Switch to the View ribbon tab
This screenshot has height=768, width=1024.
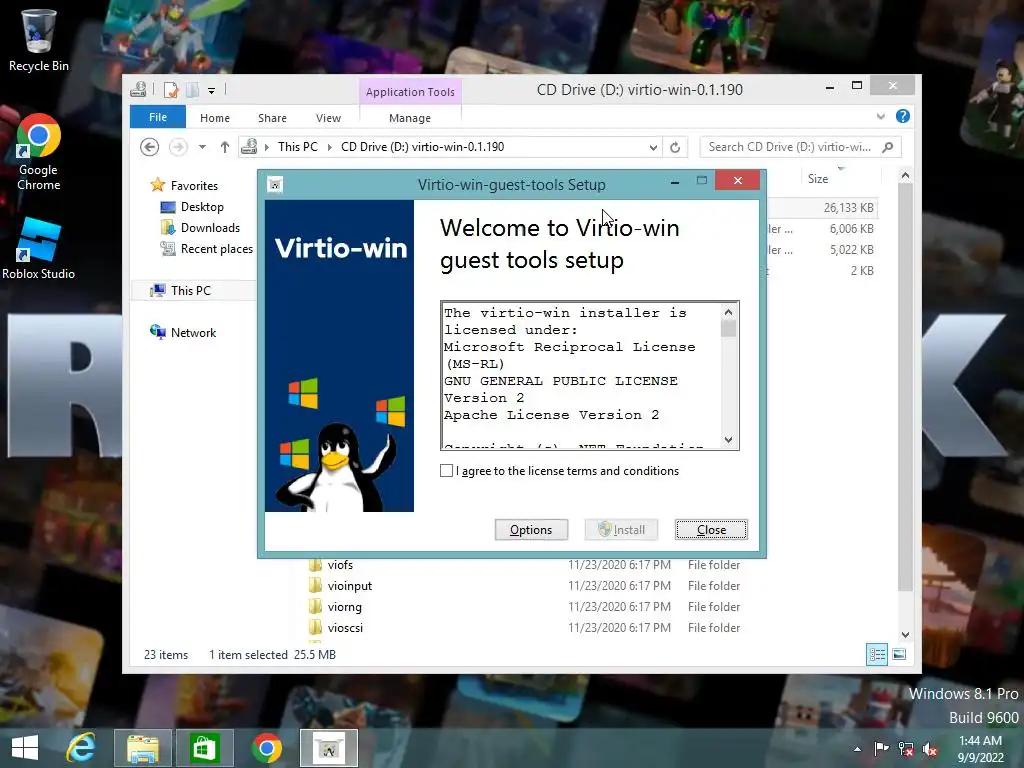point(328,118)
